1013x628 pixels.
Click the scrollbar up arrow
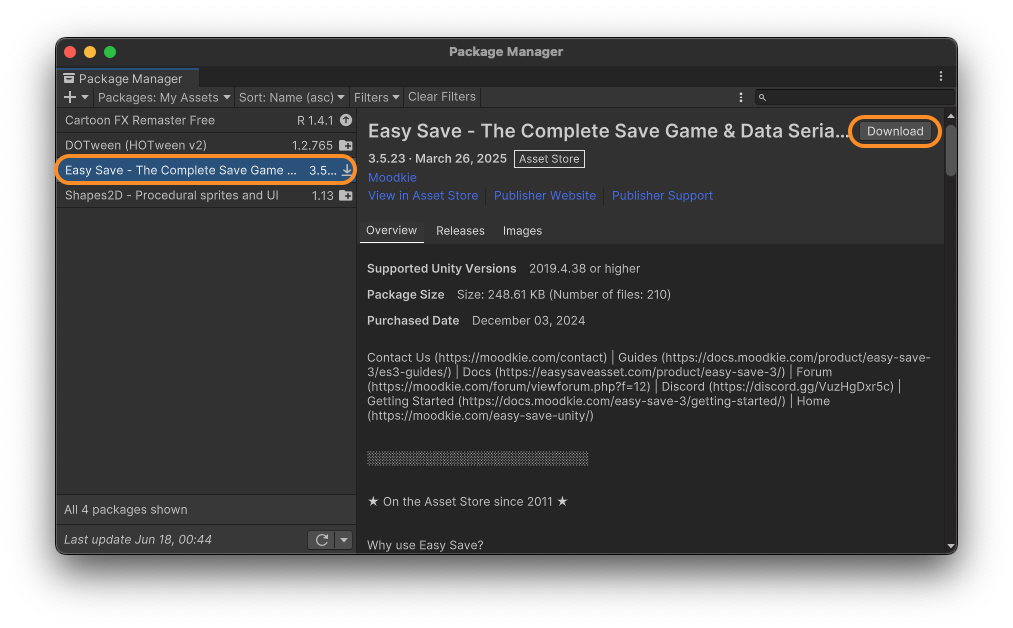click(950, 116)
